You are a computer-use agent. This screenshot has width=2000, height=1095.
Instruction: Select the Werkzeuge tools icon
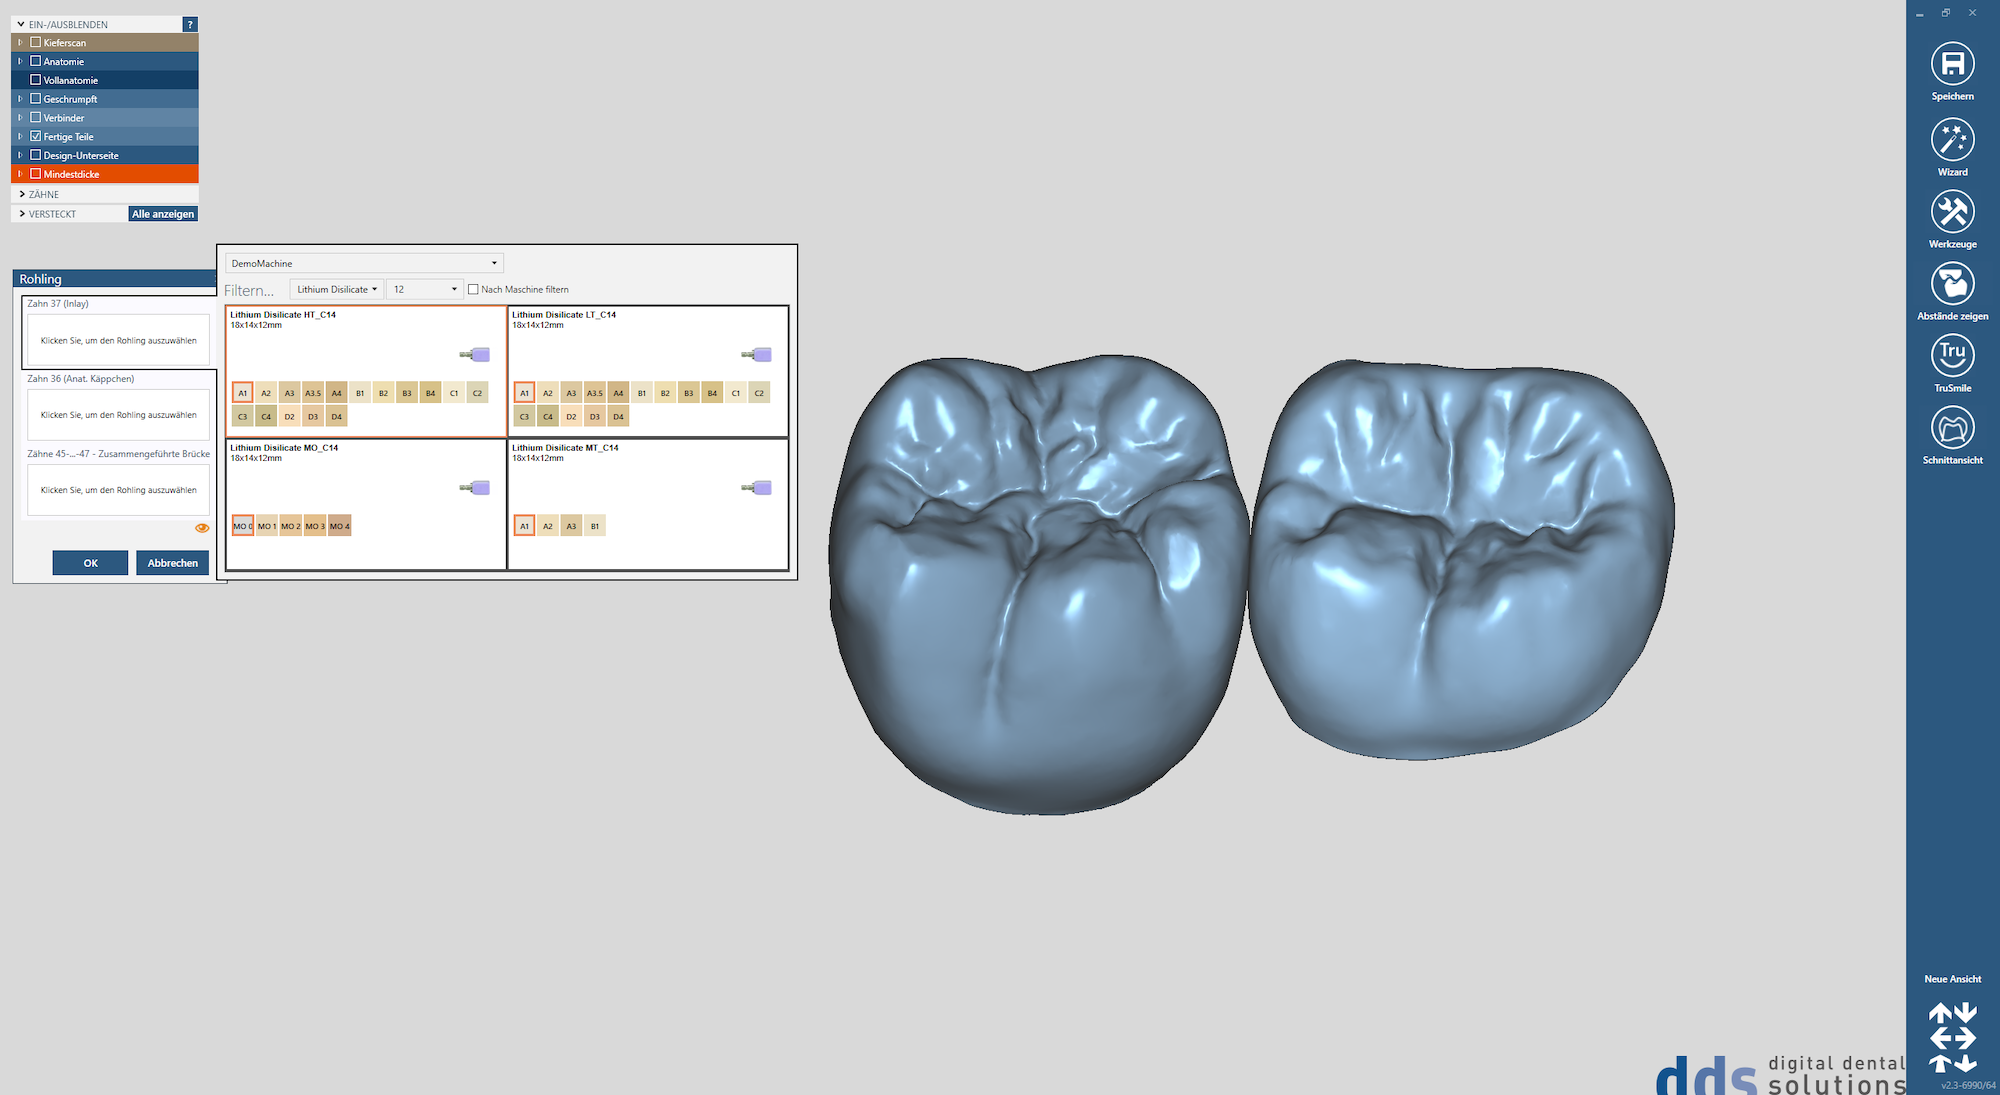[1952, 213]
